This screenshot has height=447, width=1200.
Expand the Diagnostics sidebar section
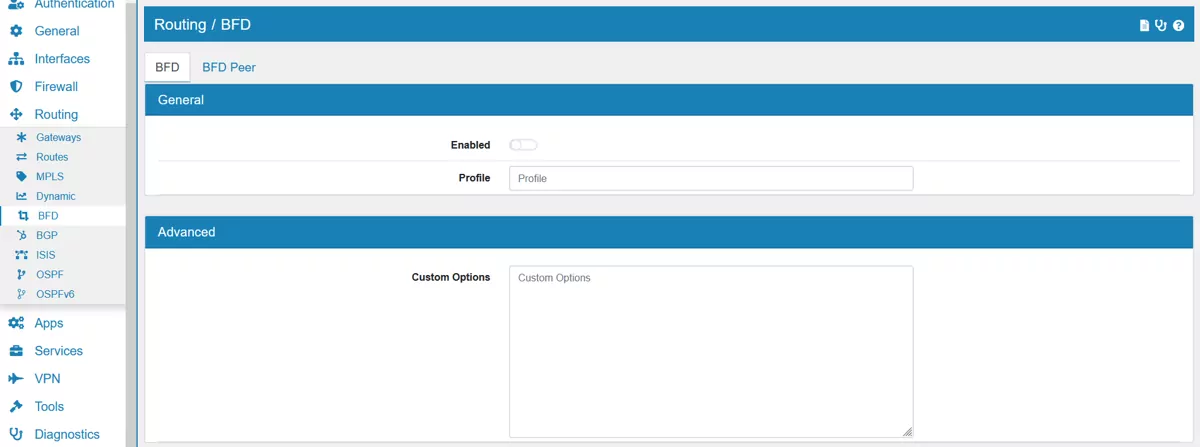66,434
